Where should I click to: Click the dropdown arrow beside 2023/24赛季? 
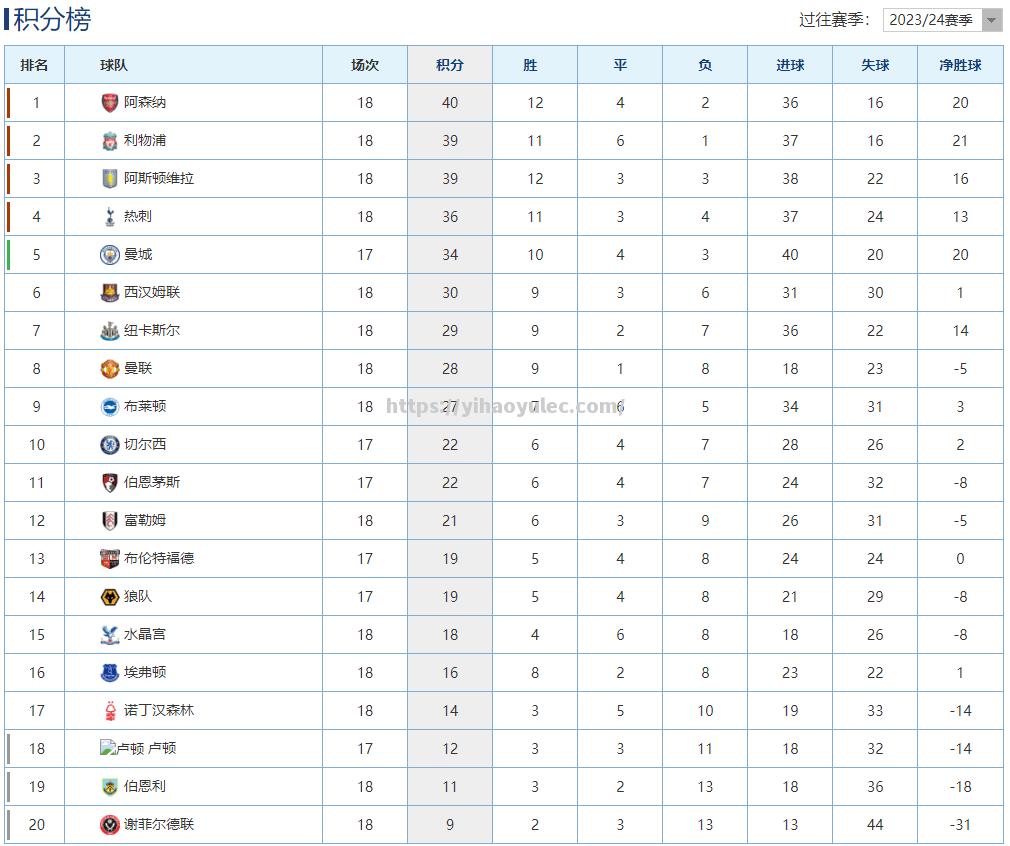coord(992,20)
